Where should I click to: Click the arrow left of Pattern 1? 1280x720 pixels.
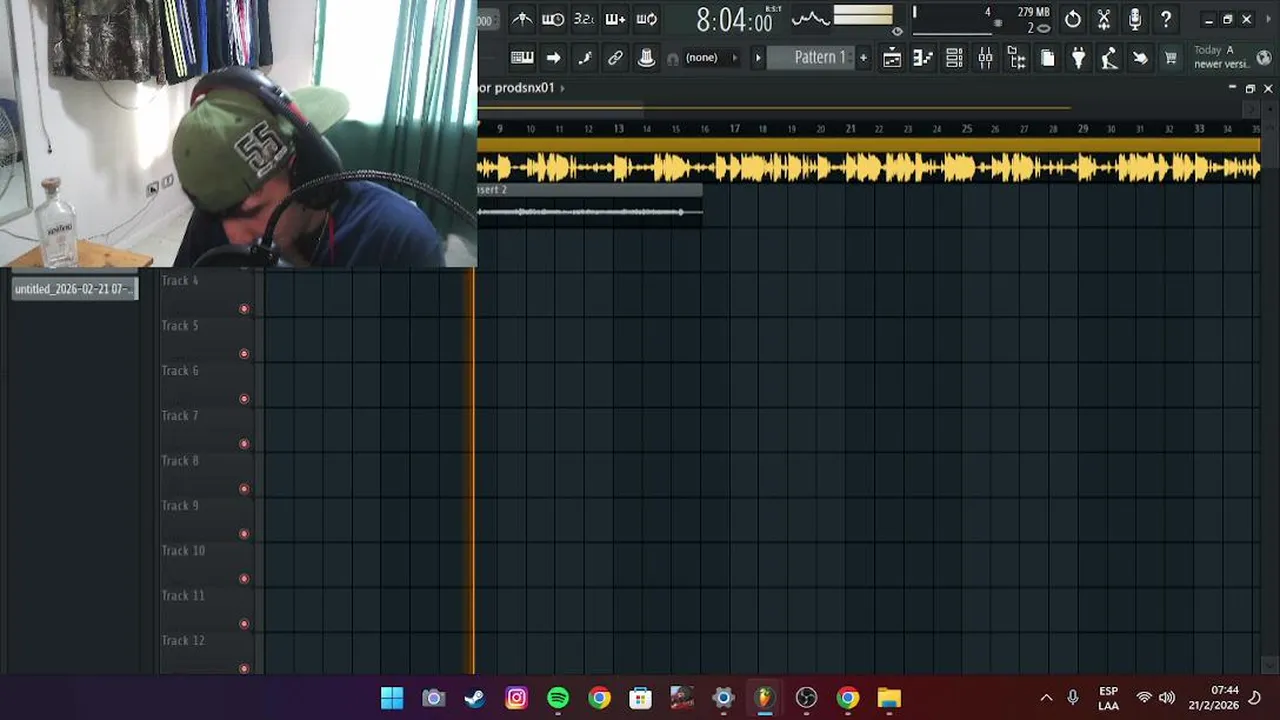(x=758, y=58)
